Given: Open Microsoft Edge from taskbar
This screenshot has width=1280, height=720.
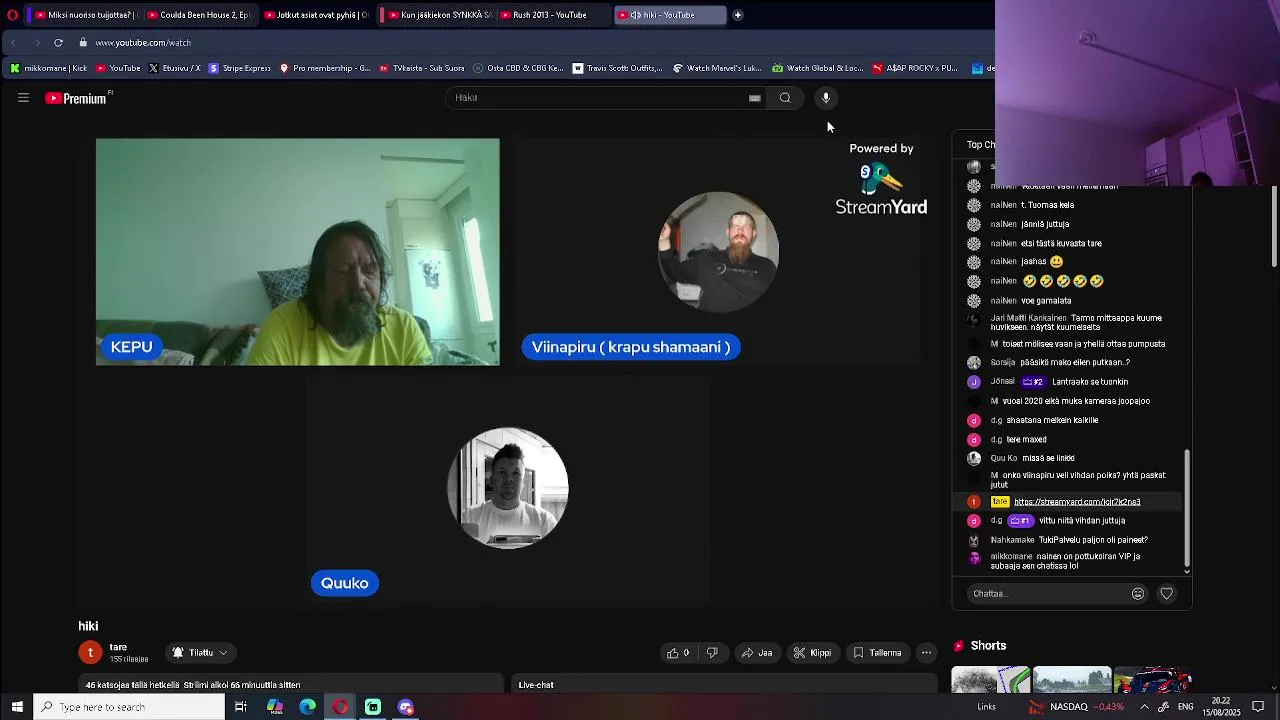Looking at the screenshot, I should [308, 707].
